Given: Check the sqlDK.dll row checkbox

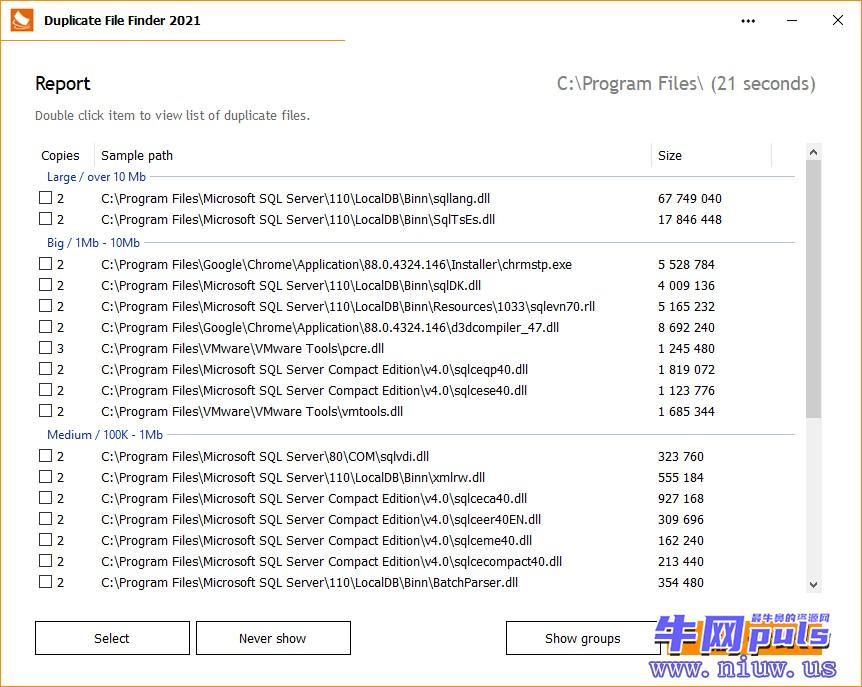Looking at the screenshot, I should click(46, 284).
